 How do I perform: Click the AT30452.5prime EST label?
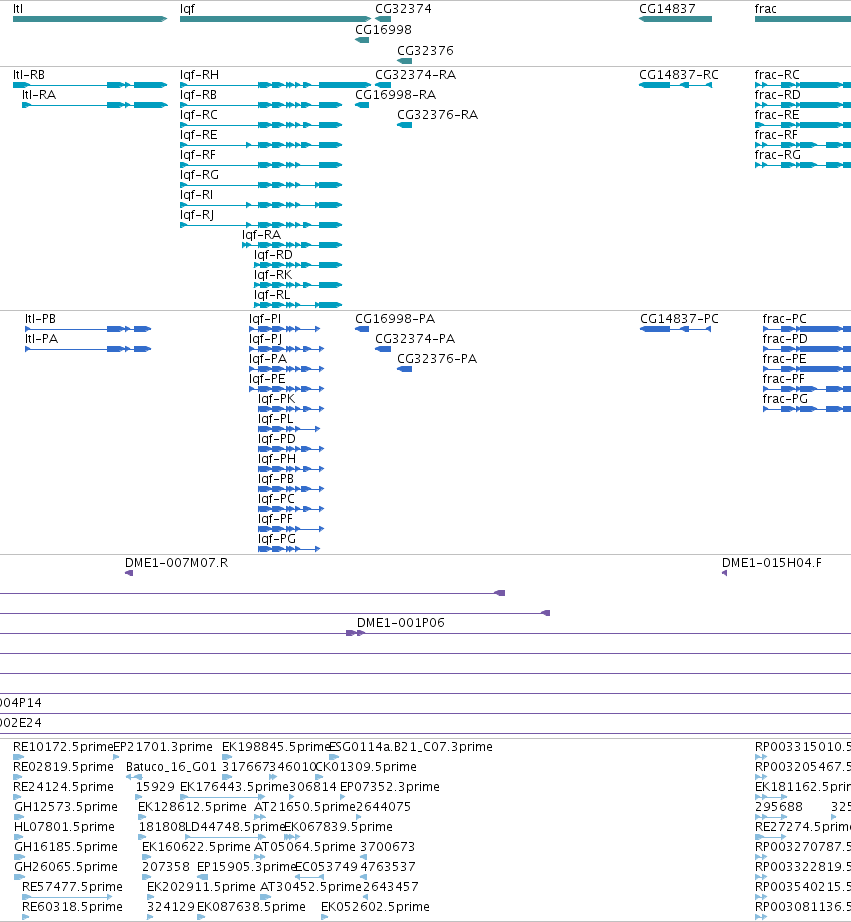click(x=311, y=887)
